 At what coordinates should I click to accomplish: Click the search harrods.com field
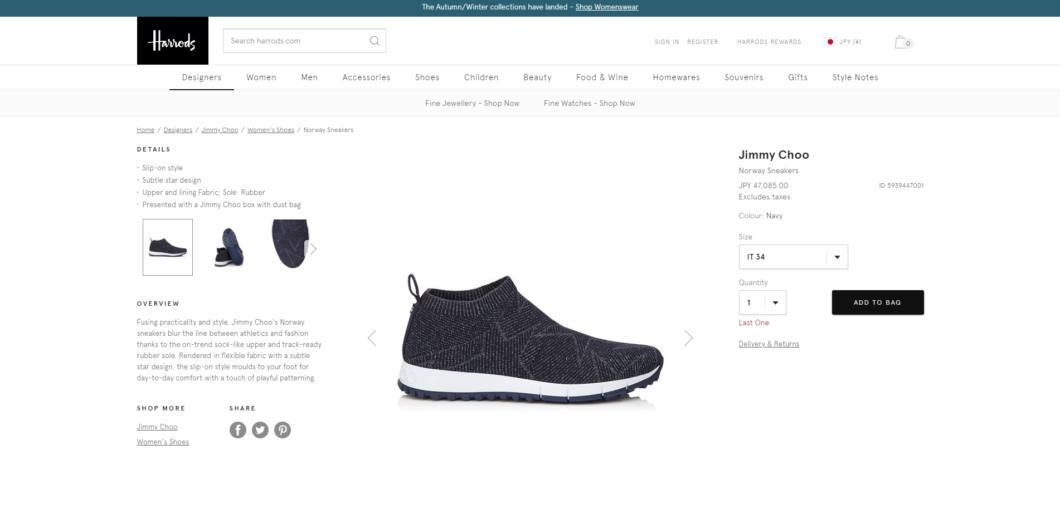click(304, 41)
